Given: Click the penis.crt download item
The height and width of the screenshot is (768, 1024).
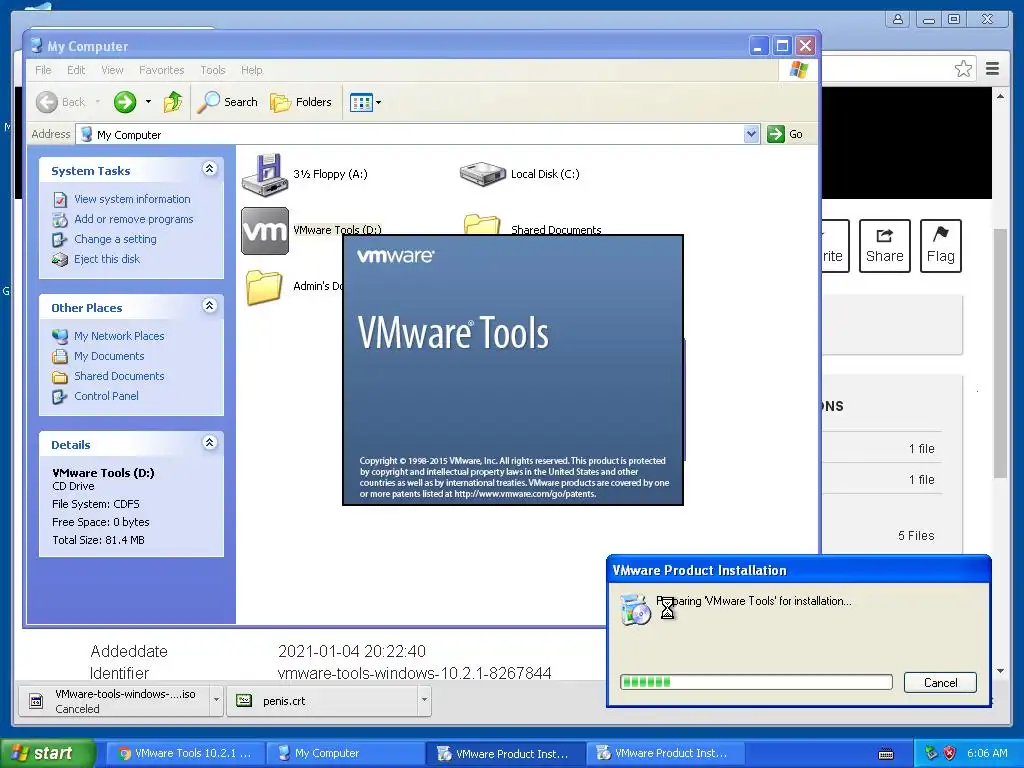Looking at the screenshot, I should pyautogui.click(x=322, y=701).
